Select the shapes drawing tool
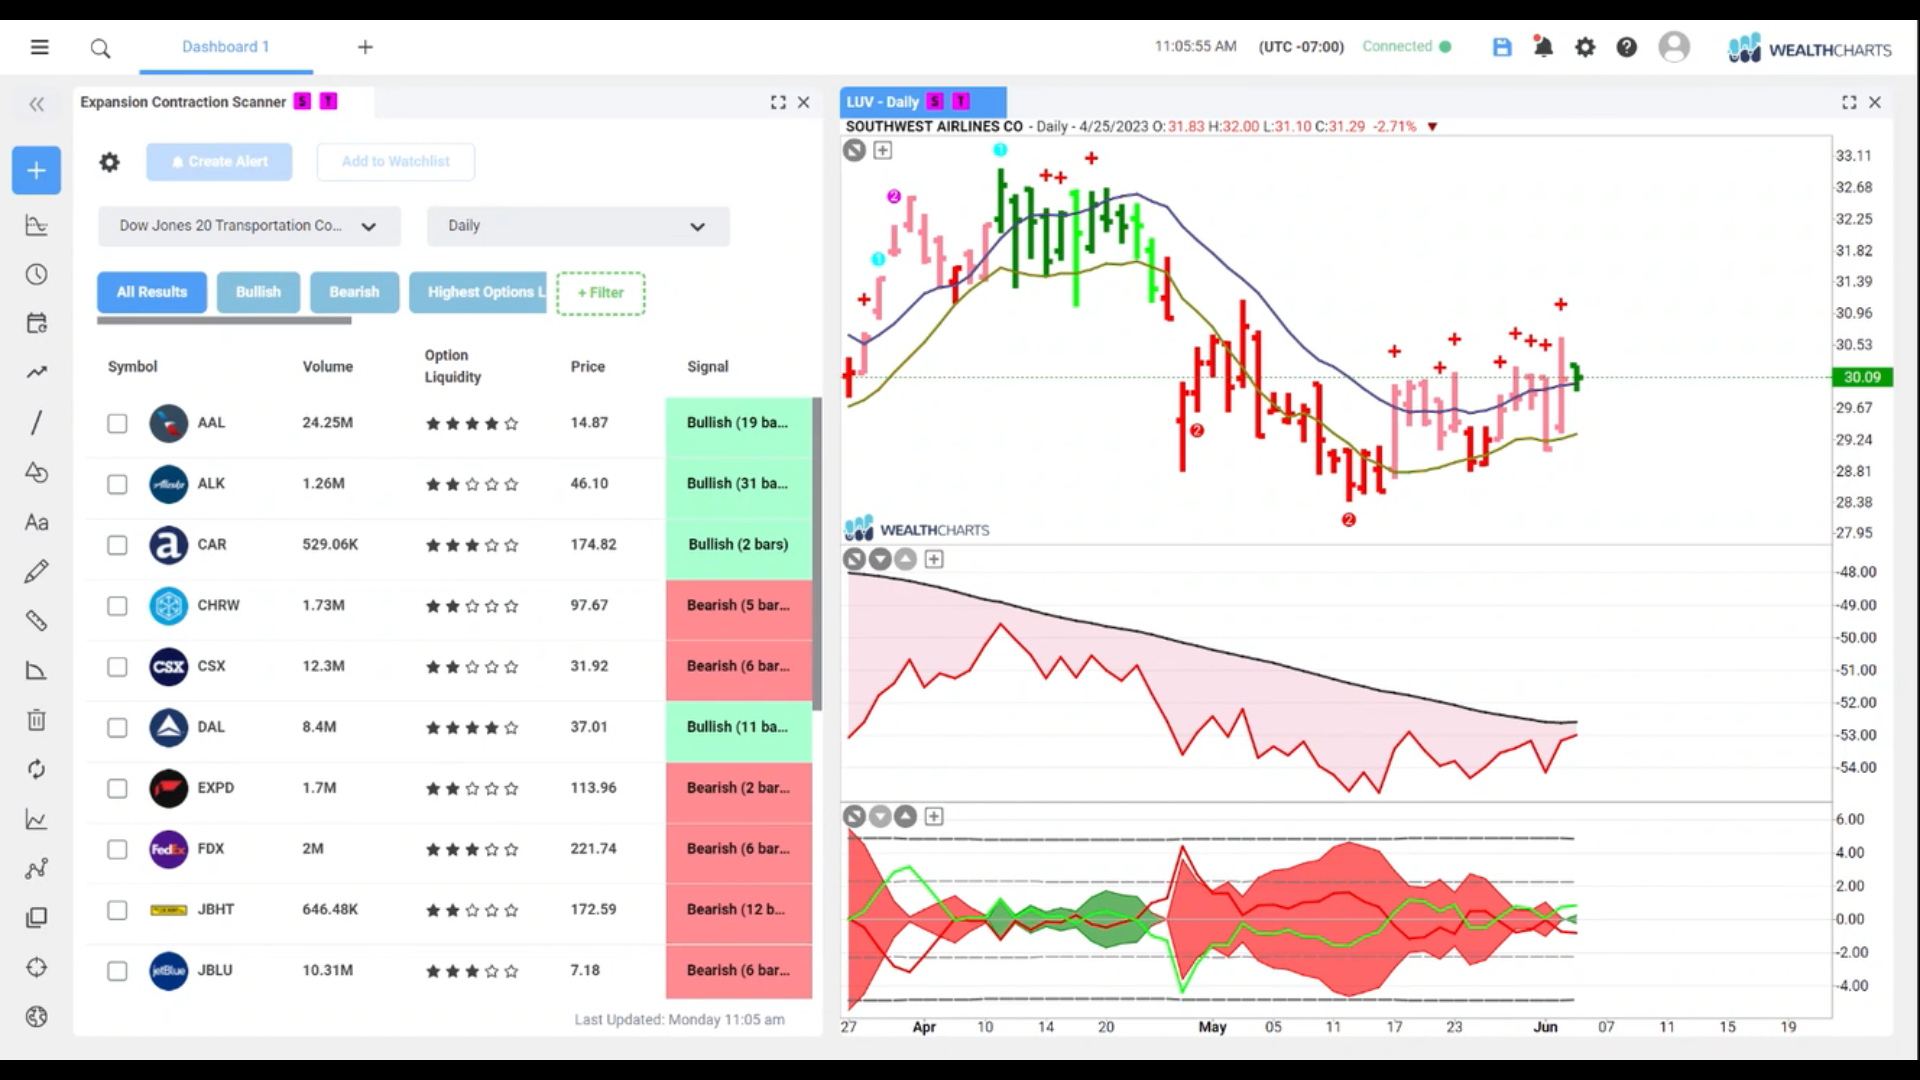 coord(36,472)
